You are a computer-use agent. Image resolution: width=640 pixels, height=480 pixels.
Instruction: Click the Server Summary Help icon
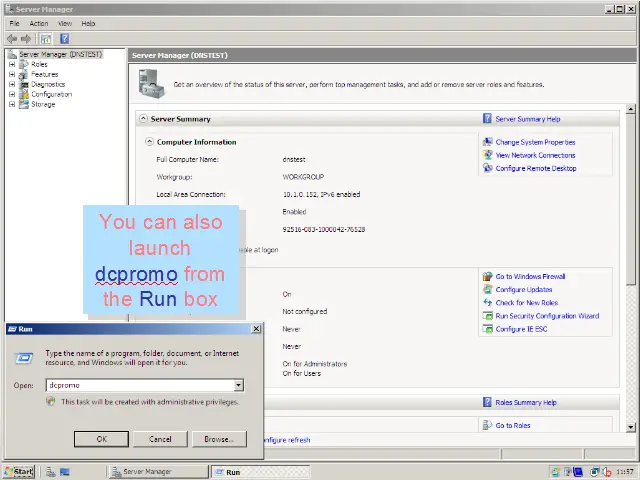[x=487, y=119]
